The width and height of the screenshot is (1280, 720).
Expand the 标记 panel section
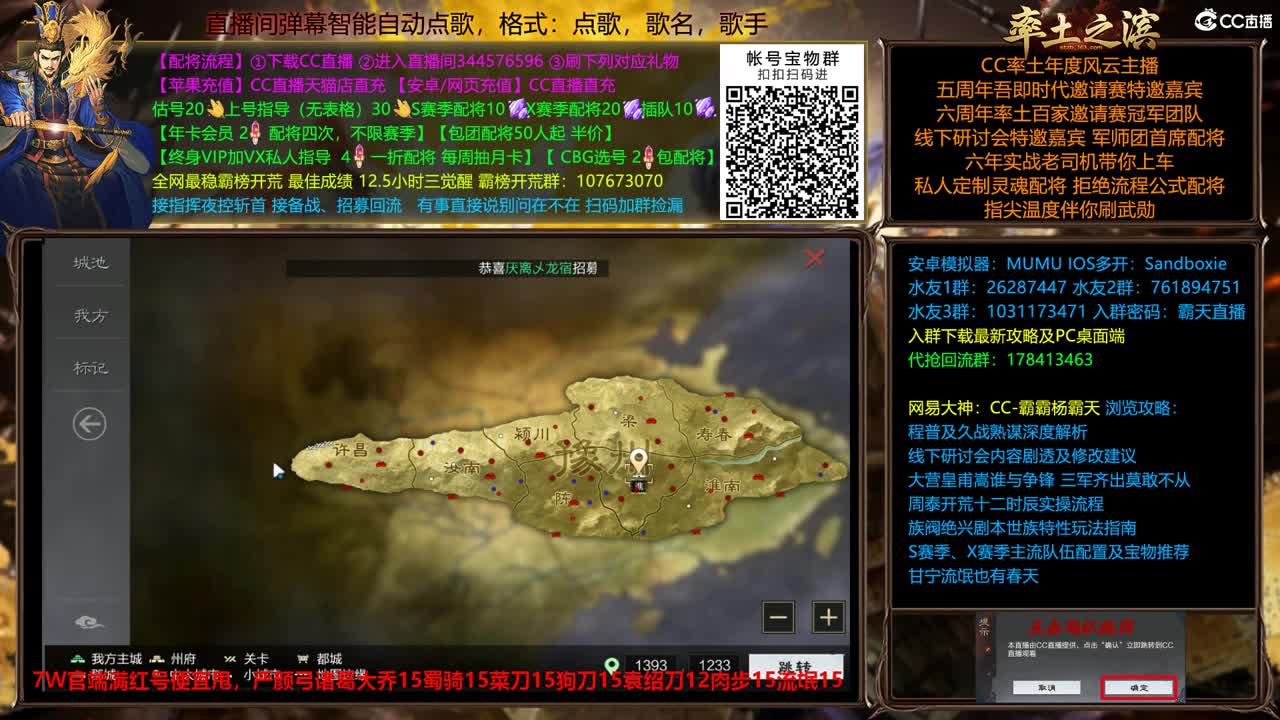tap(89, 368)
